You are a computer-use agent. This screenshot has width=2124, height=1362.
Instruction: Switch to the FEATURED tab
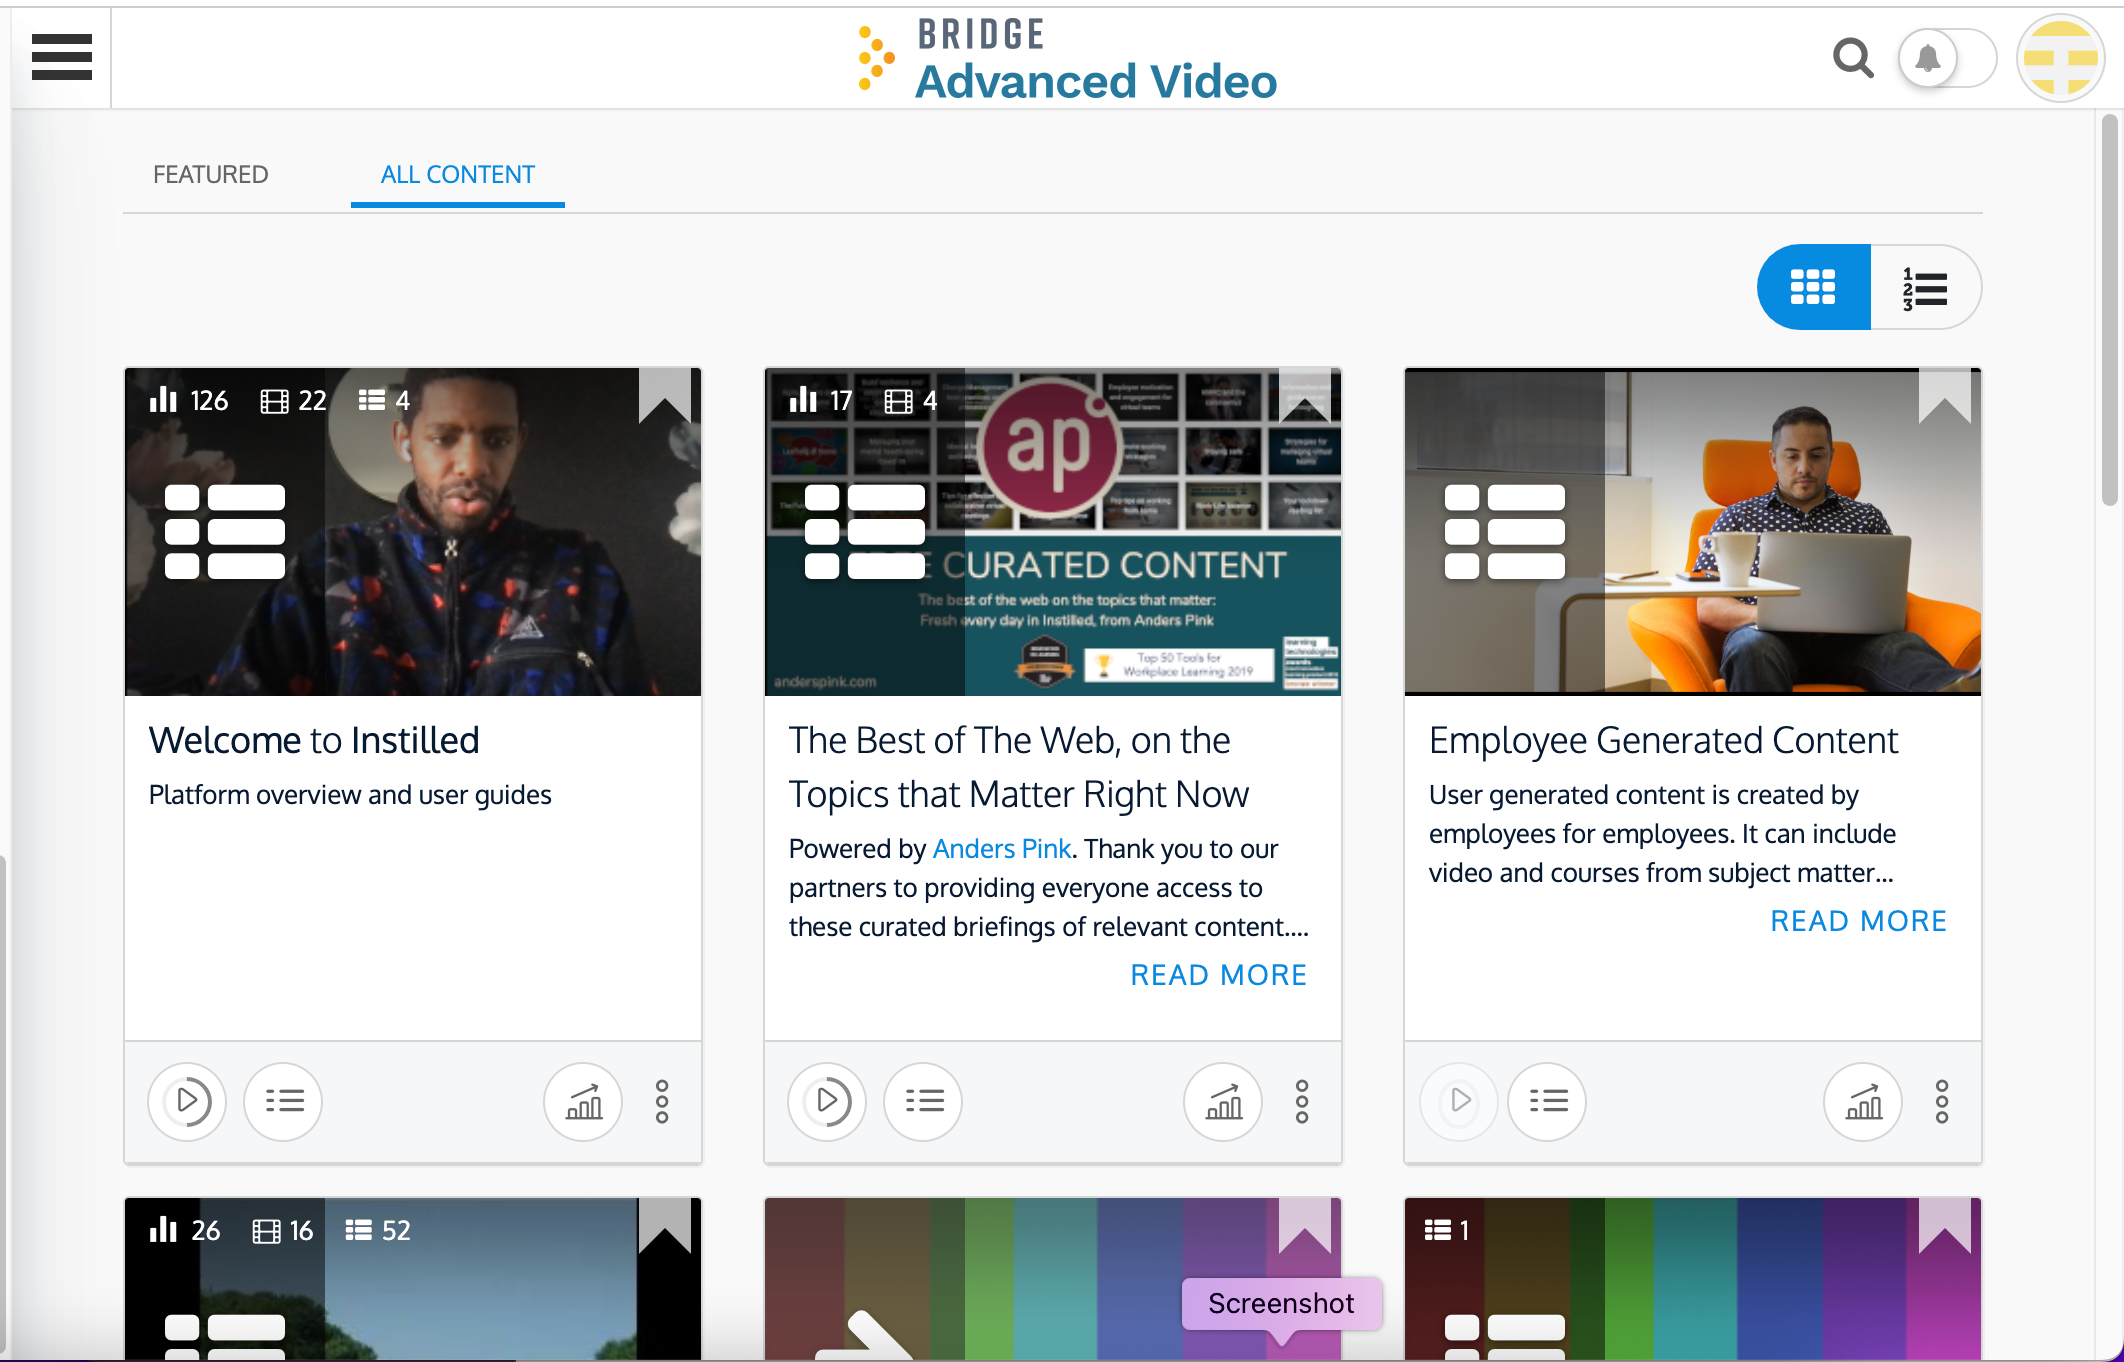tap(210, 174)
